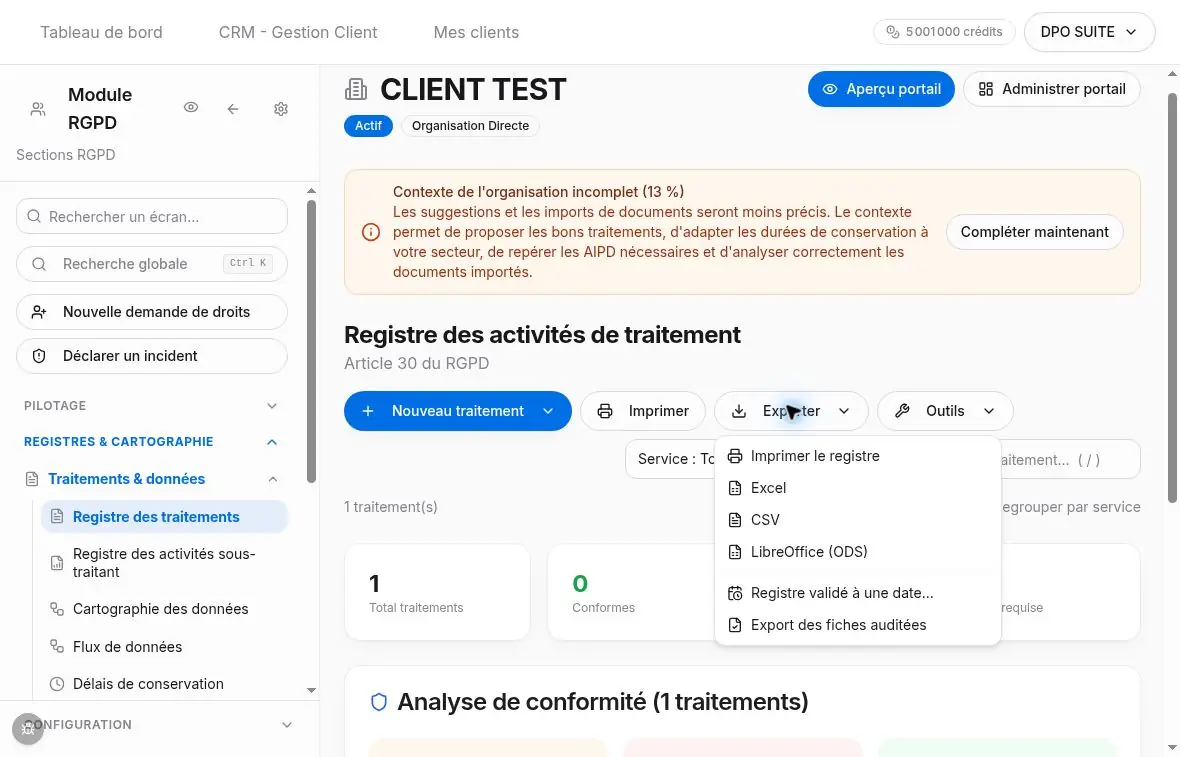This screenshot has height=757, width=1180.
Task: Click the bug icon at the bottom left
Action: (x=28, y=728)
